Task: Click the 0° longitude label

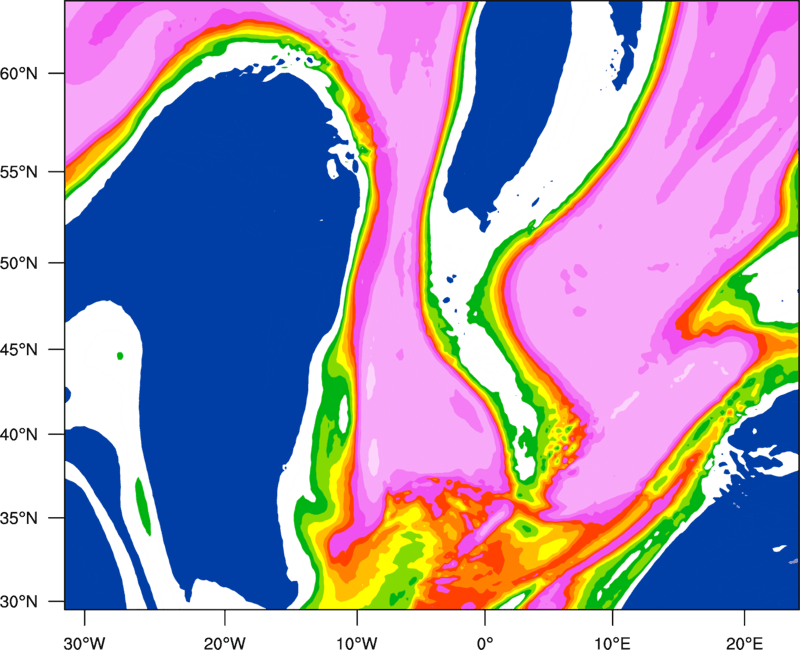Action: point(485,643)
